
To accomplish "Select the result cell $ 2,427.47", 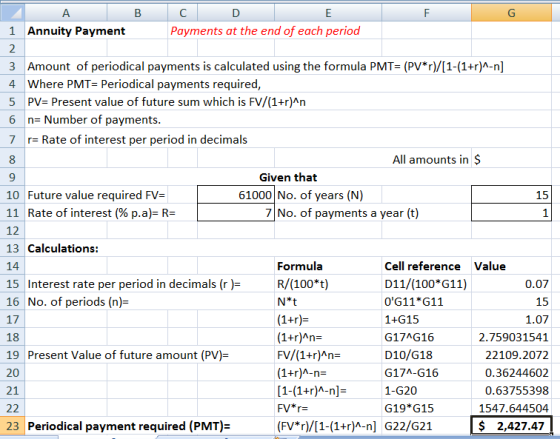I will [x=511, y=426].
